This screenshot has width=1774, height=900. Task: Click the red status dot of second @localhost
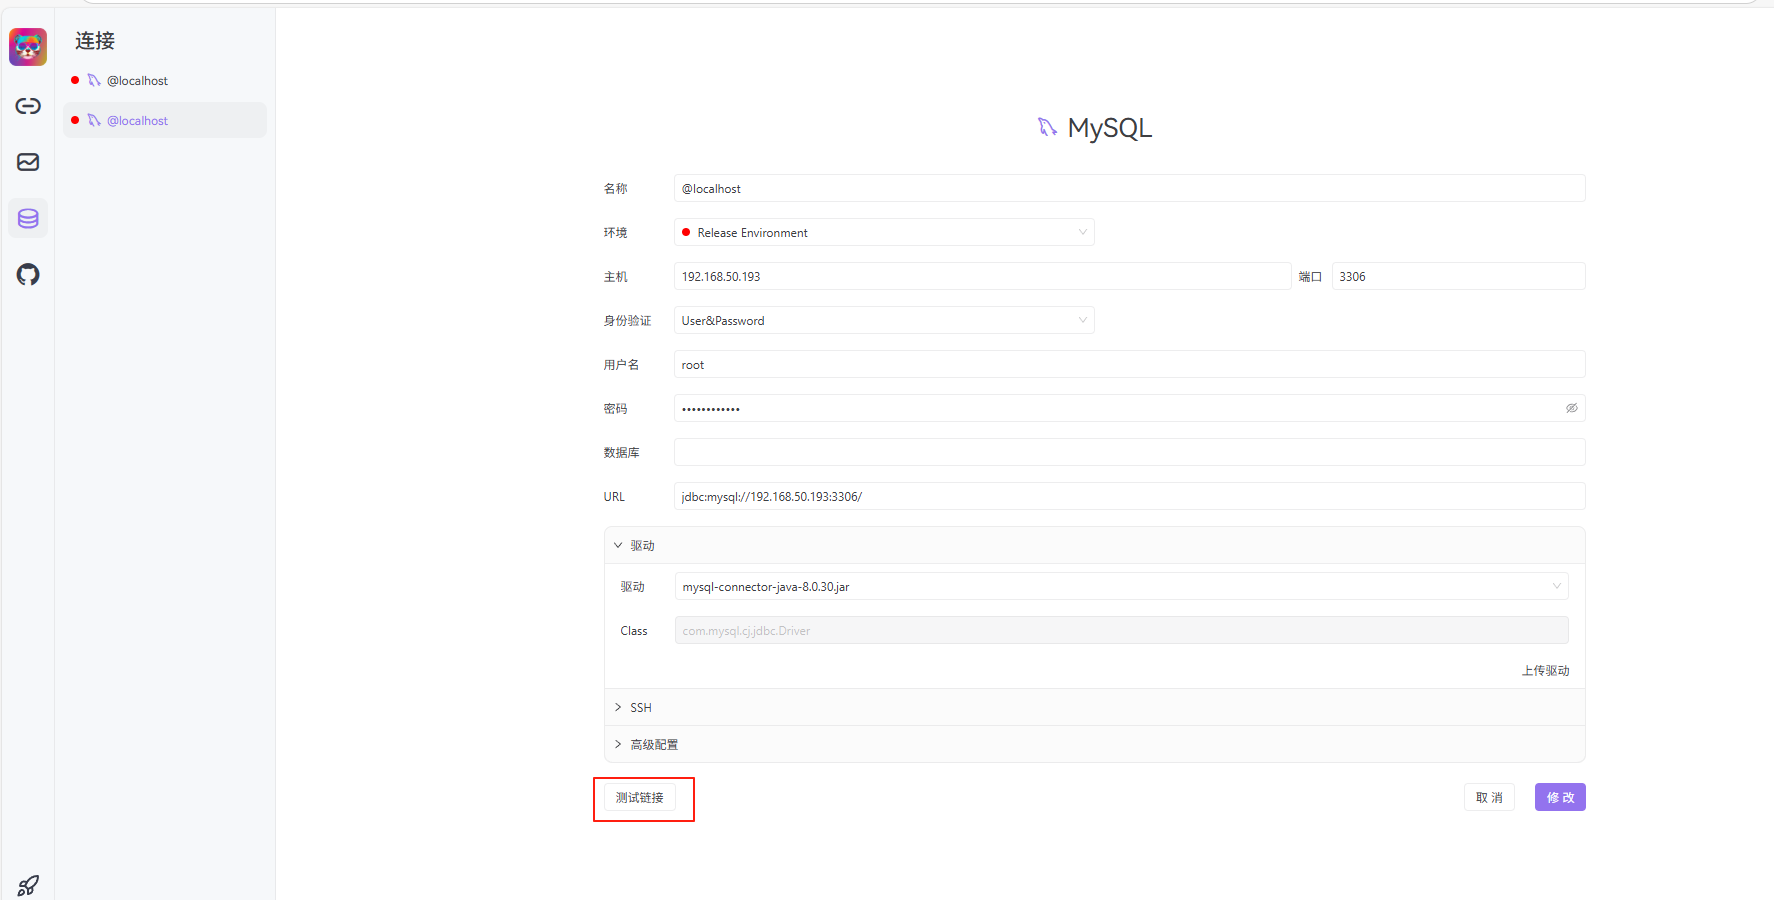pyautogui.click(x=74, y=119)
